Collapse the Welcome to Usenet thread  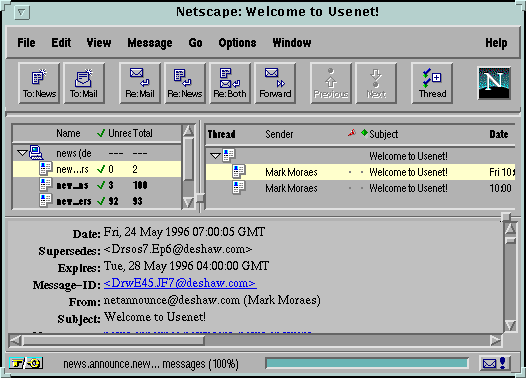(215, 156)
